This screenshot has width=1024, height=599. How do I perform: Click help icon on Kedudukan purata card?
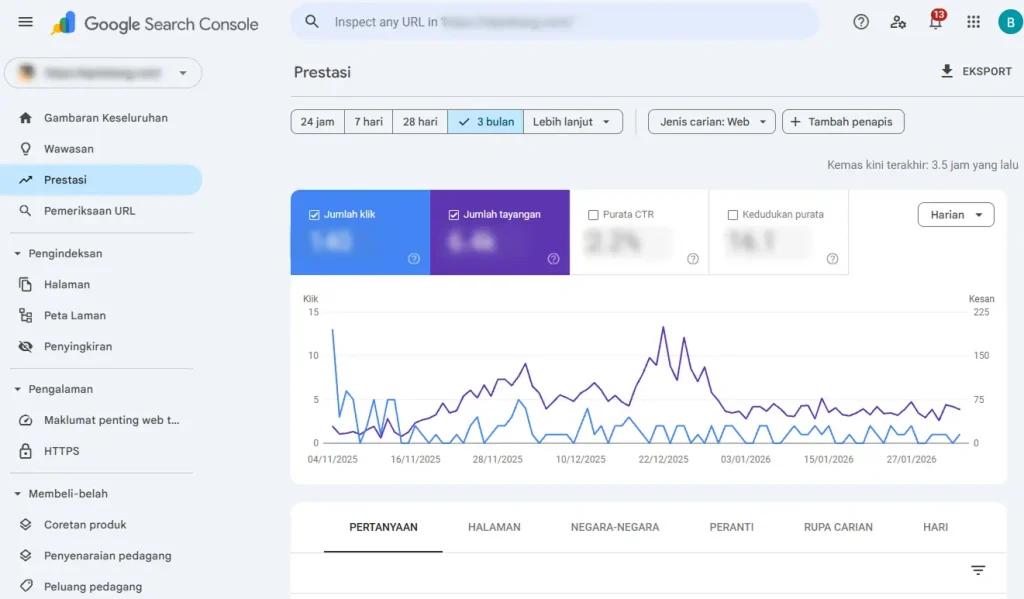click(x=832, y=259)
